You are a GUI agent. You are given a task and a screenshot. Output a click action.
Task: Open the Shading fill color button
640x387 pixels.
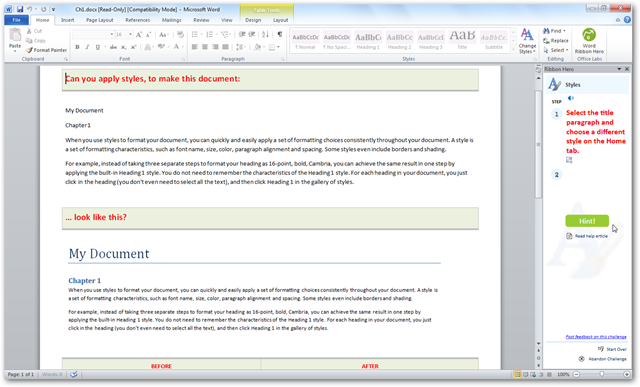point(259,47)
